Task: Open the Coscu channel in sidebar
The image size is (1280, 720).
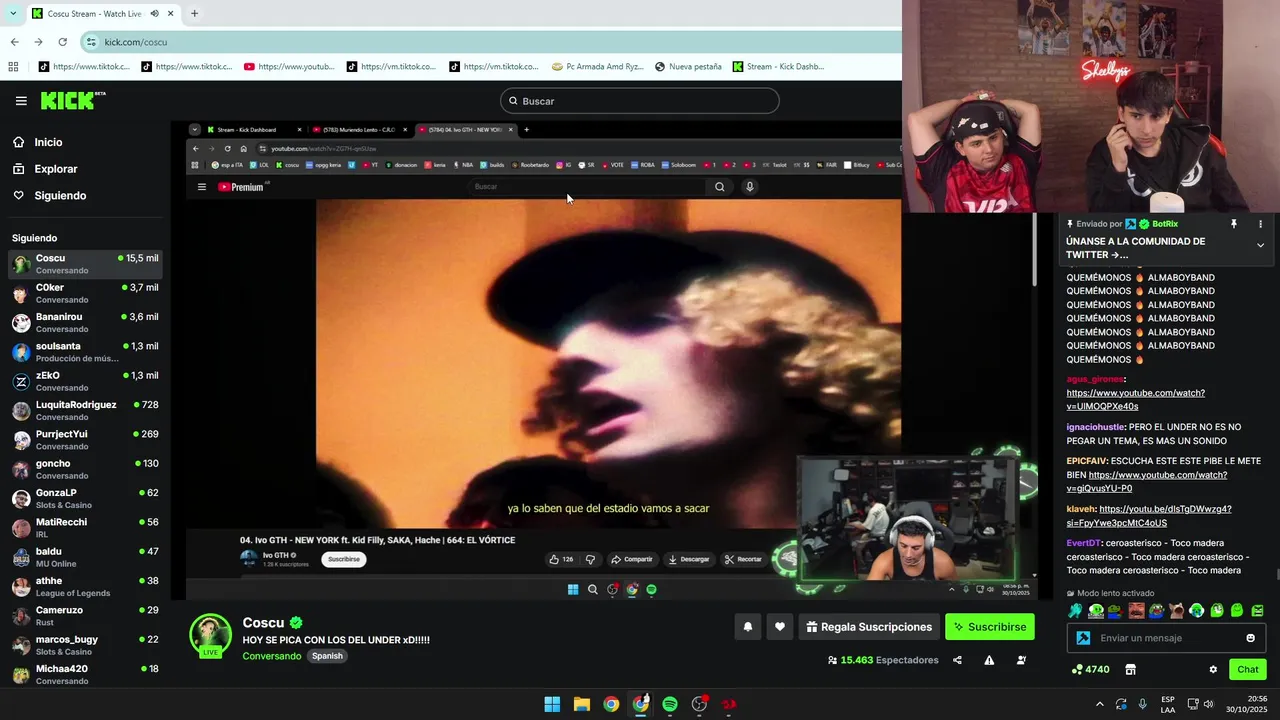Action: [86, 264]
